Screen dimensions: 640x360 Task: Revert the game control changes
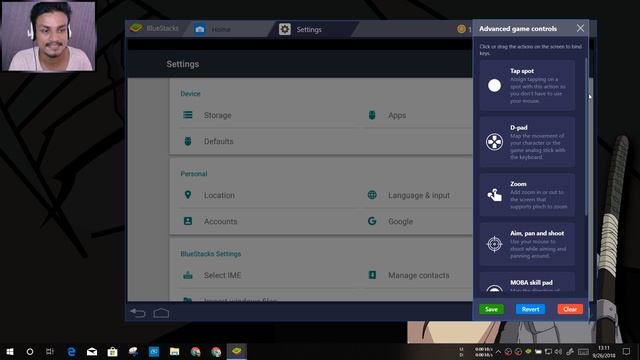tap(530, 309)
